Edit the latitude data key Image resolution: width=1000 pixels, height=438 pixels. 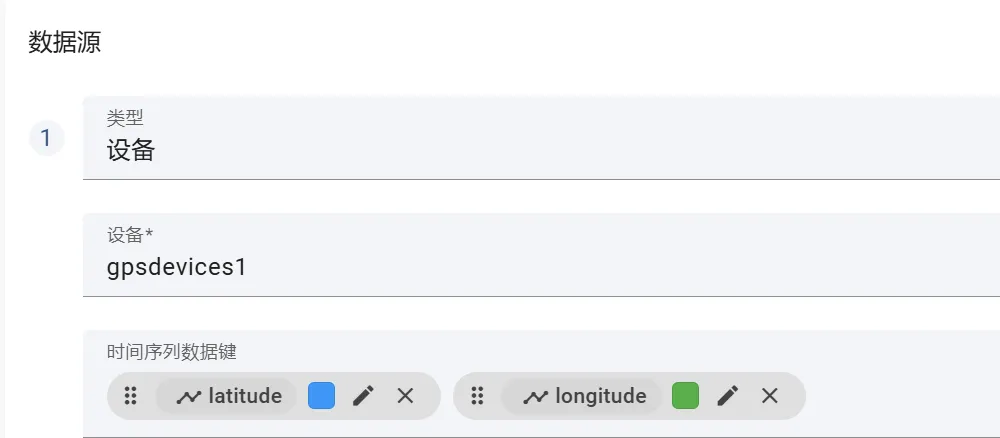(x=363, y=396)
